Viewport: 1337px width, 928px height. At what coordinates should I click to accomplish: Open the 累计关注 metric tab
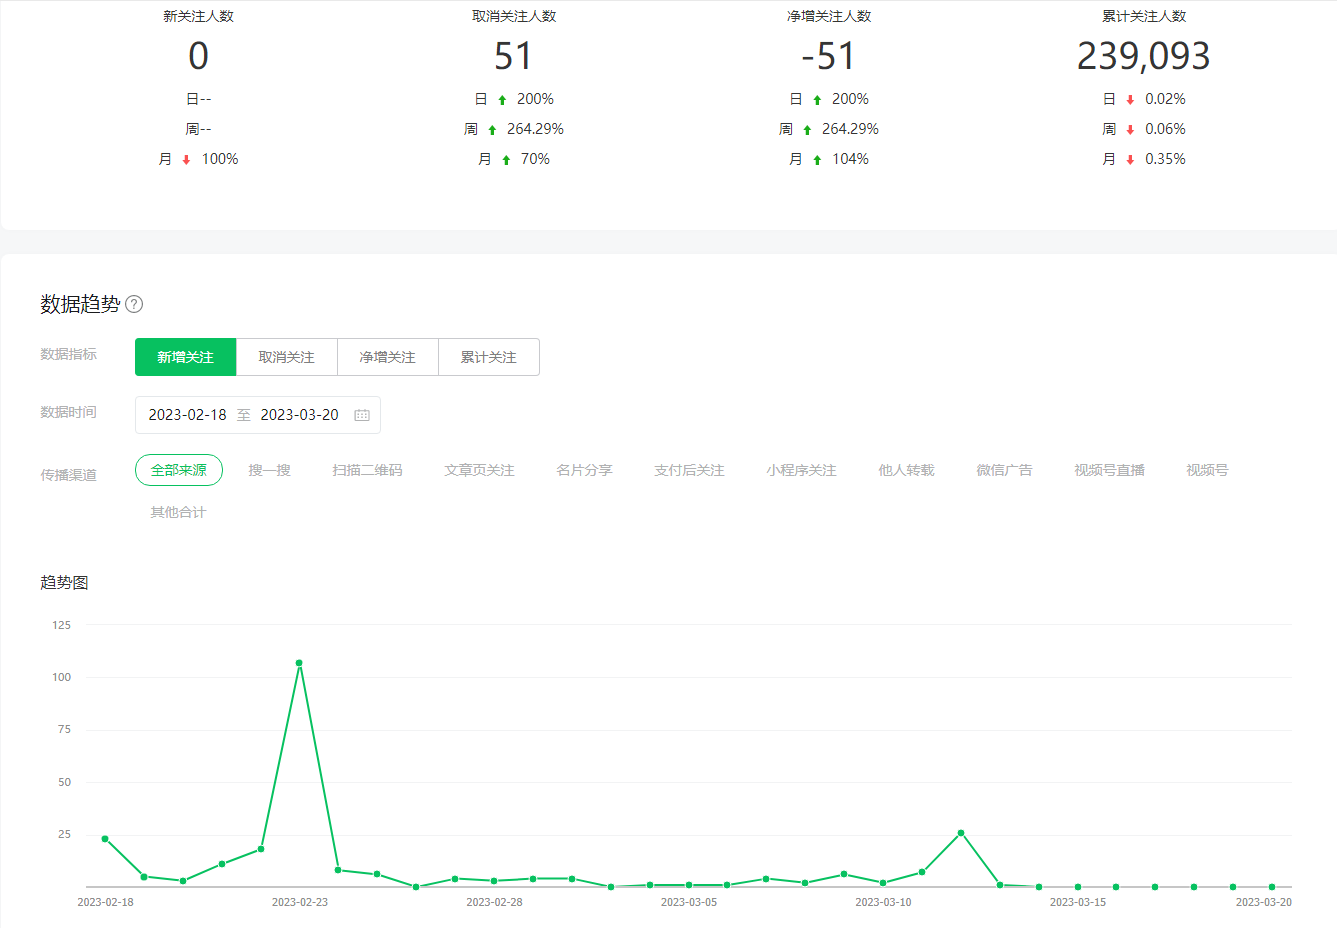[x=488, y=357]
